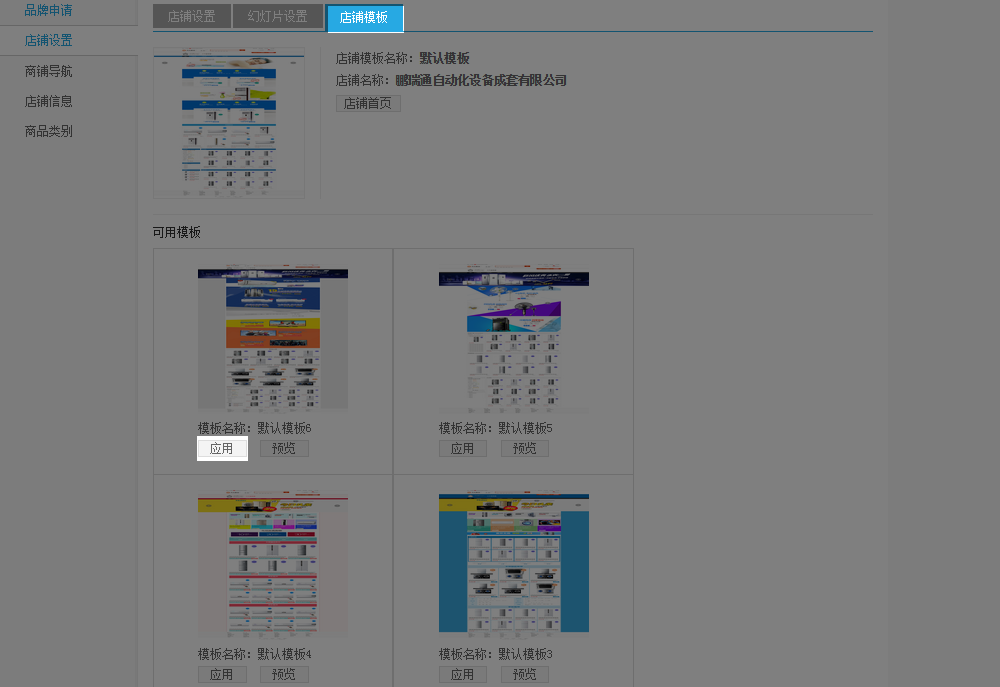Apply 默认模板4 with its 应用 button

[x=222, y=675]
